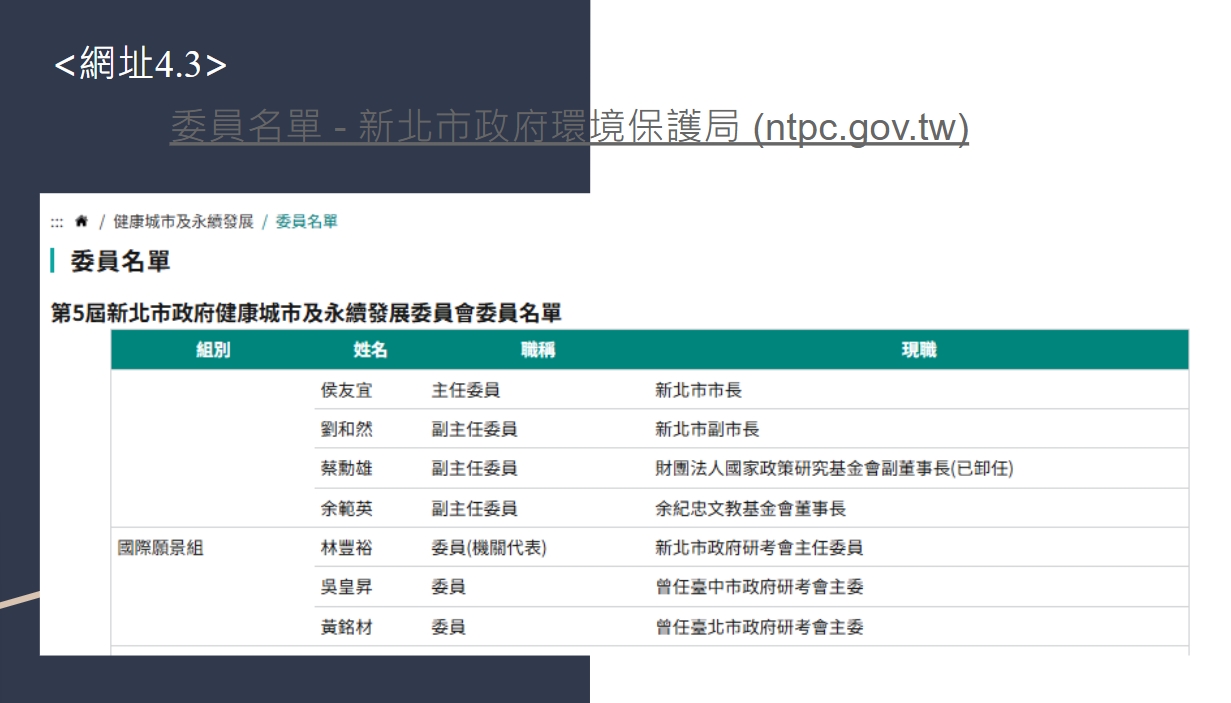Click the ::: accessibility anchor in breadcrumb
This screenshot has width=1231, height=703.
click(x=57, y=222)
